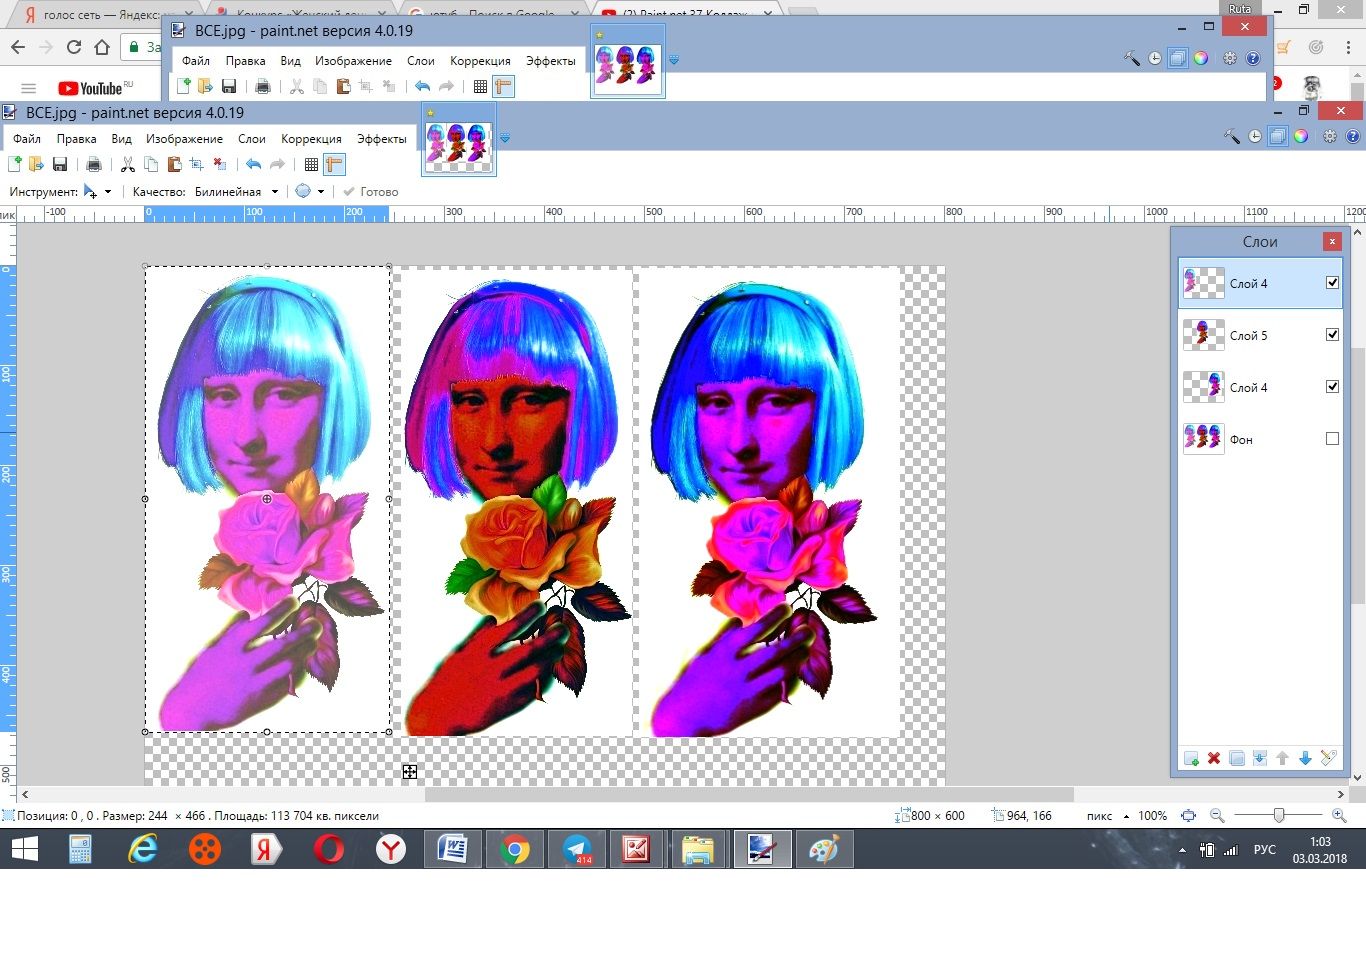Click the Move Layer Up arrow in Слои panel
This screenshot has height=958, width=1366.
coord(1283,759)
